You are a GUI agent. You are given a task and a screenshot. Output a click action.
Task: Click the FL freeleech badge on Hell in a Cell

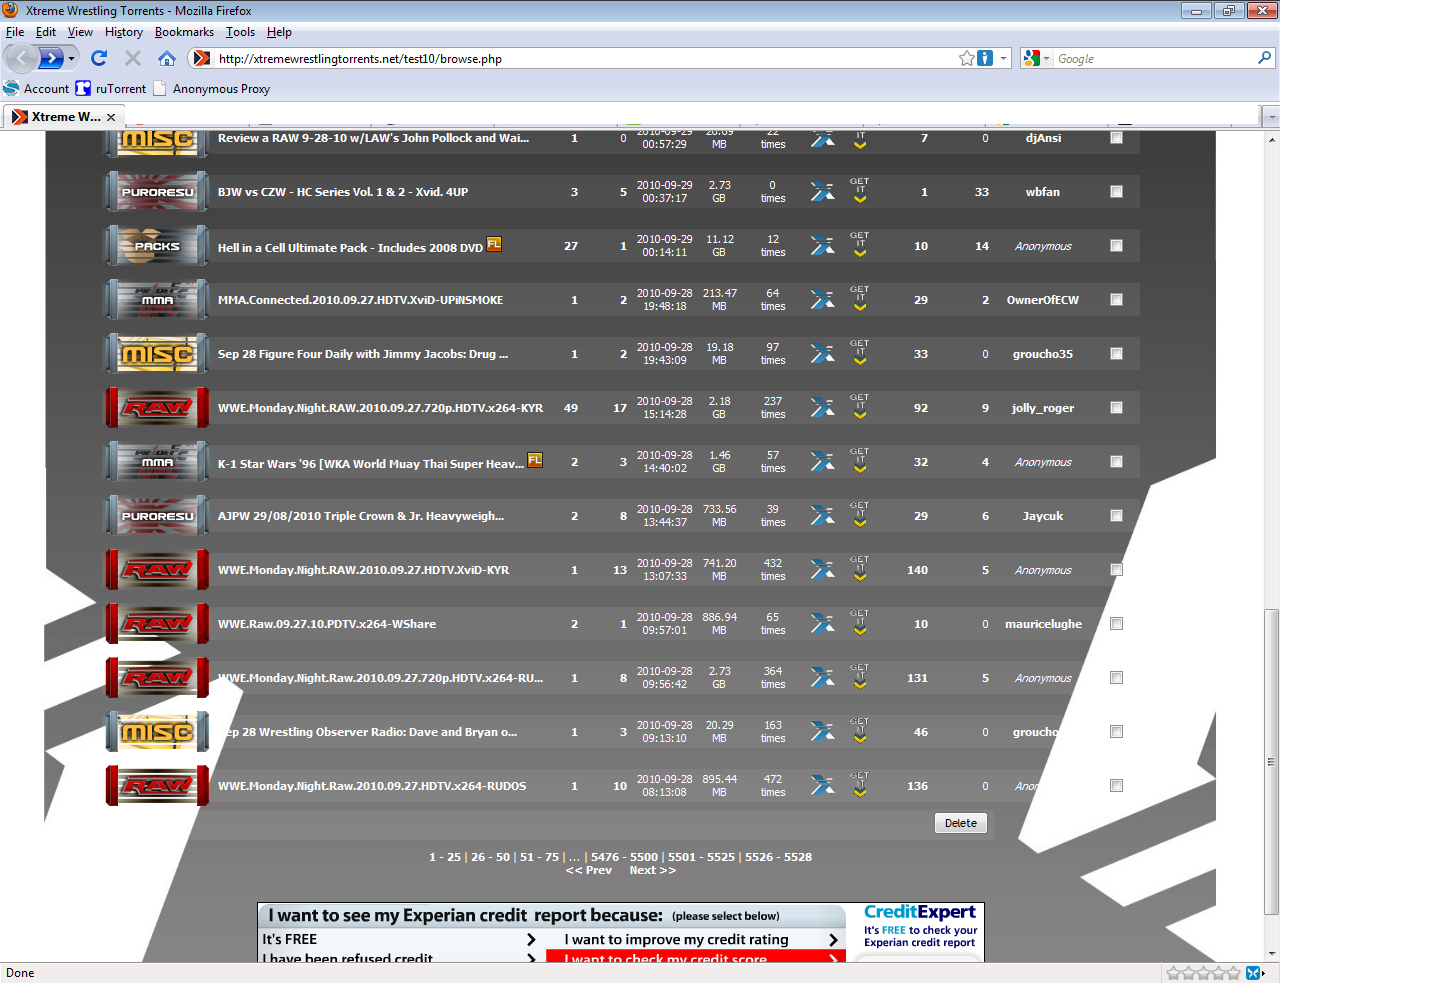click(494, 244)
